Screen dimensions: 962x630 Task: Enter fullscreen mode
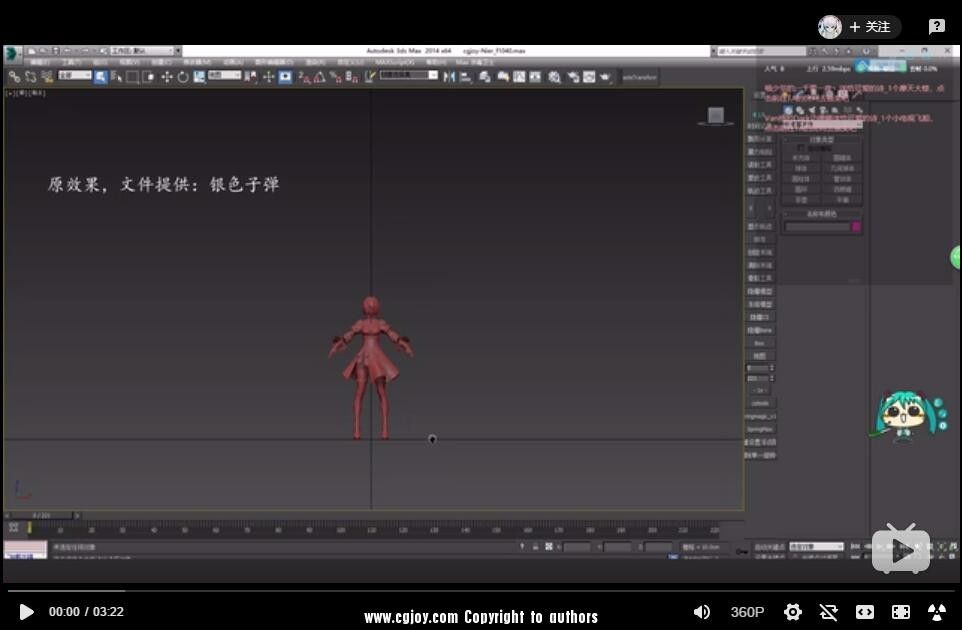pos(901,612)
